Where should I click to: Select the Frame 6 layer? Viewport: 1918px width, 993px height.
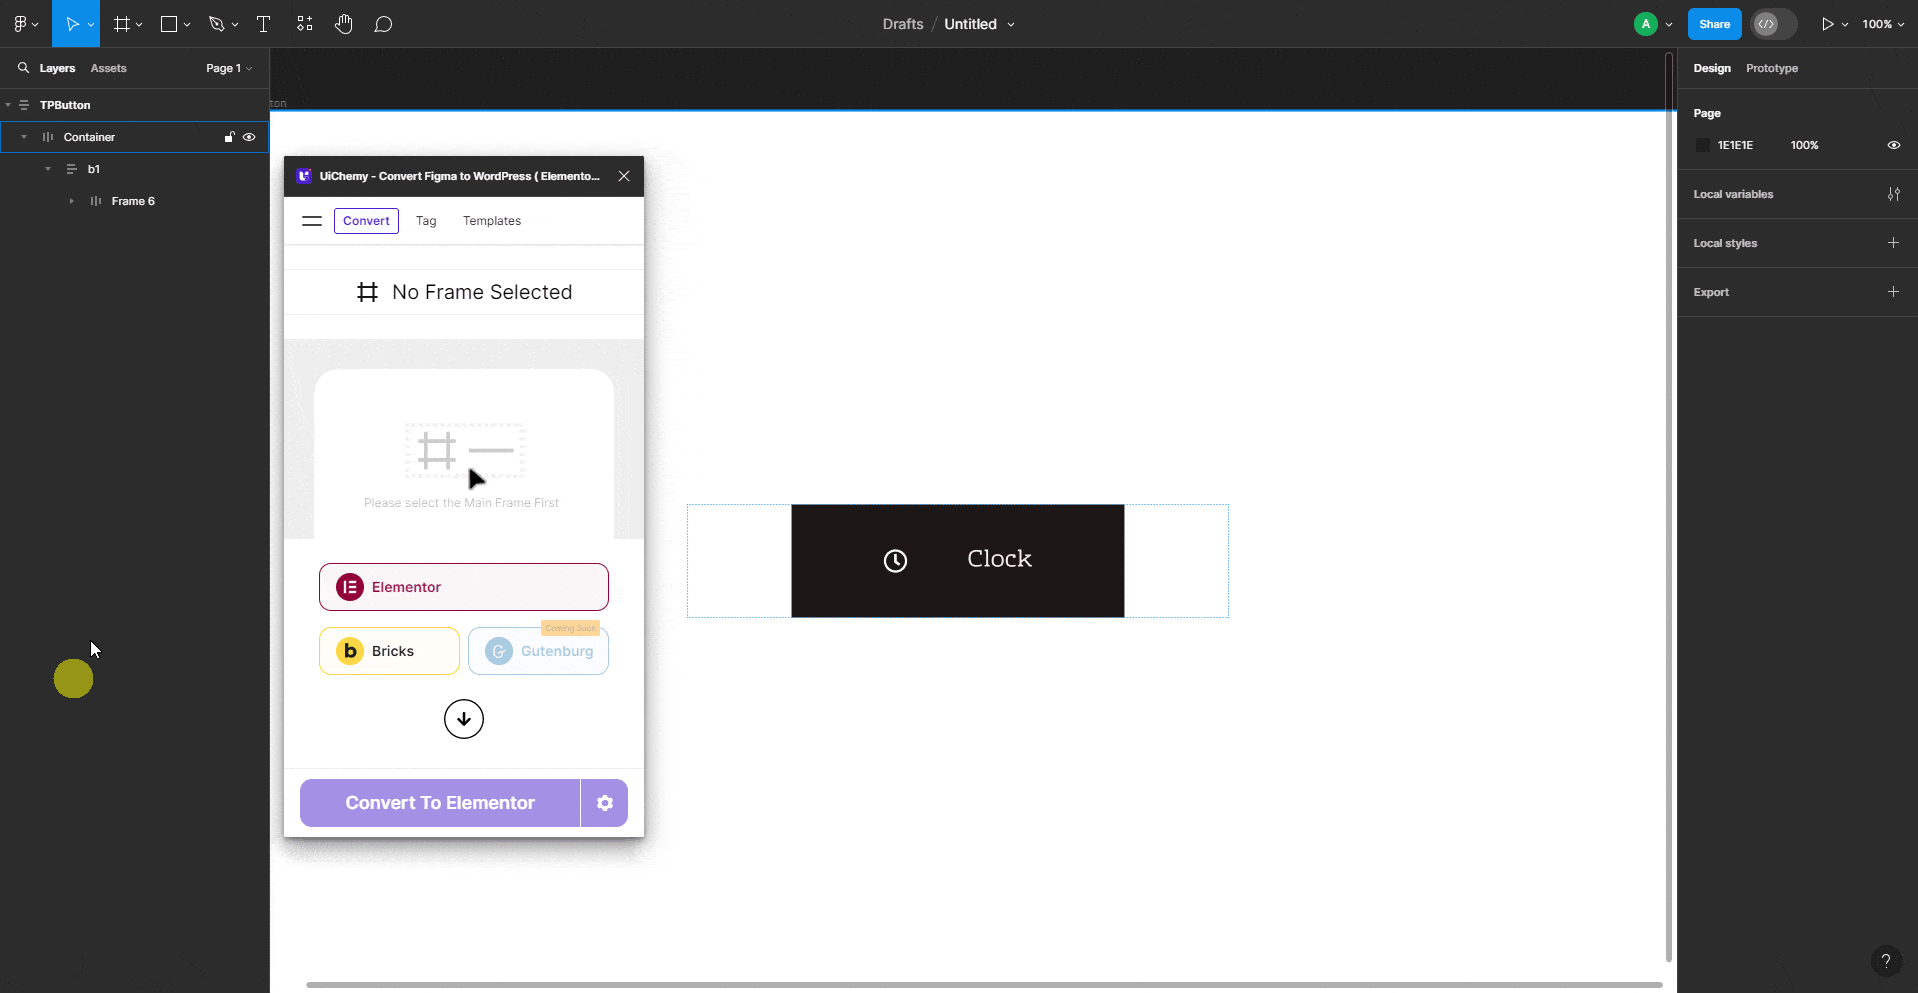pos(135,201)
